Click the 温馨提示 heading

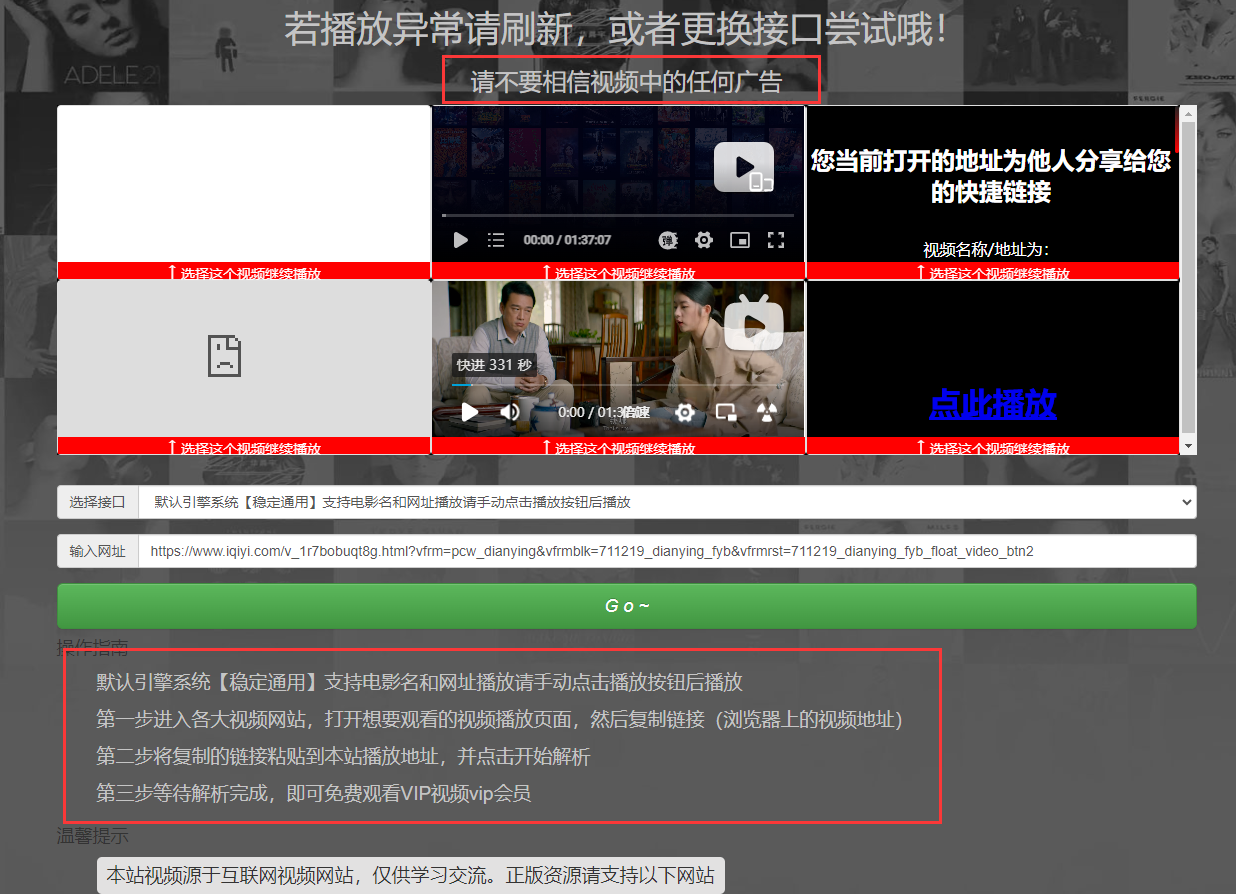(x=92, y=836)
